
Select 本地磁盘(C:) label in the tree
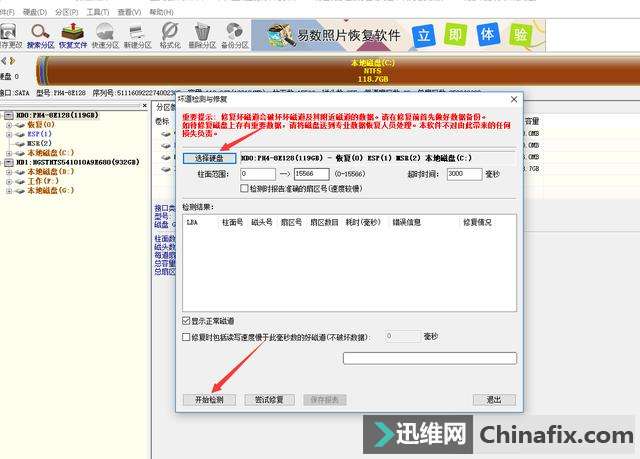click(51, 153)
